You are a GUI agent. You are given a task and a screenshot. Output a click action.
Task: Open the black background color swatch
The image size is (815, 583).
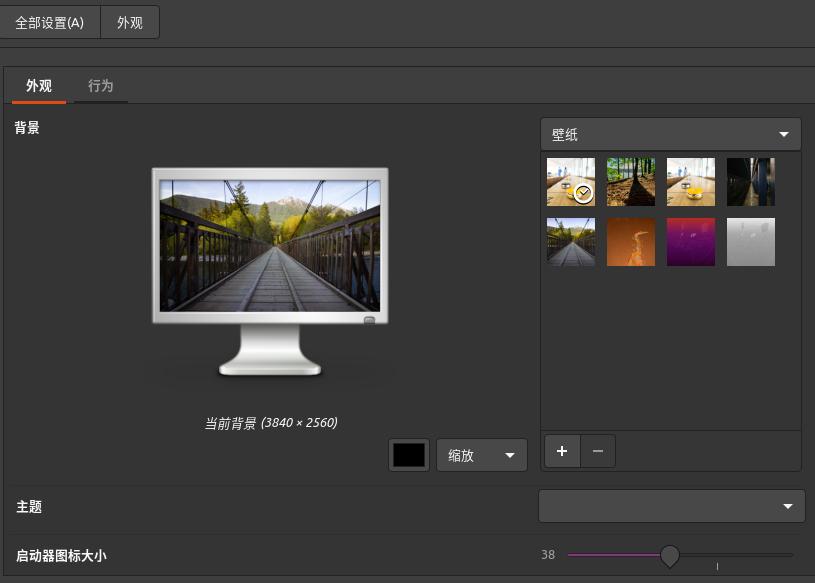[408, 454]
